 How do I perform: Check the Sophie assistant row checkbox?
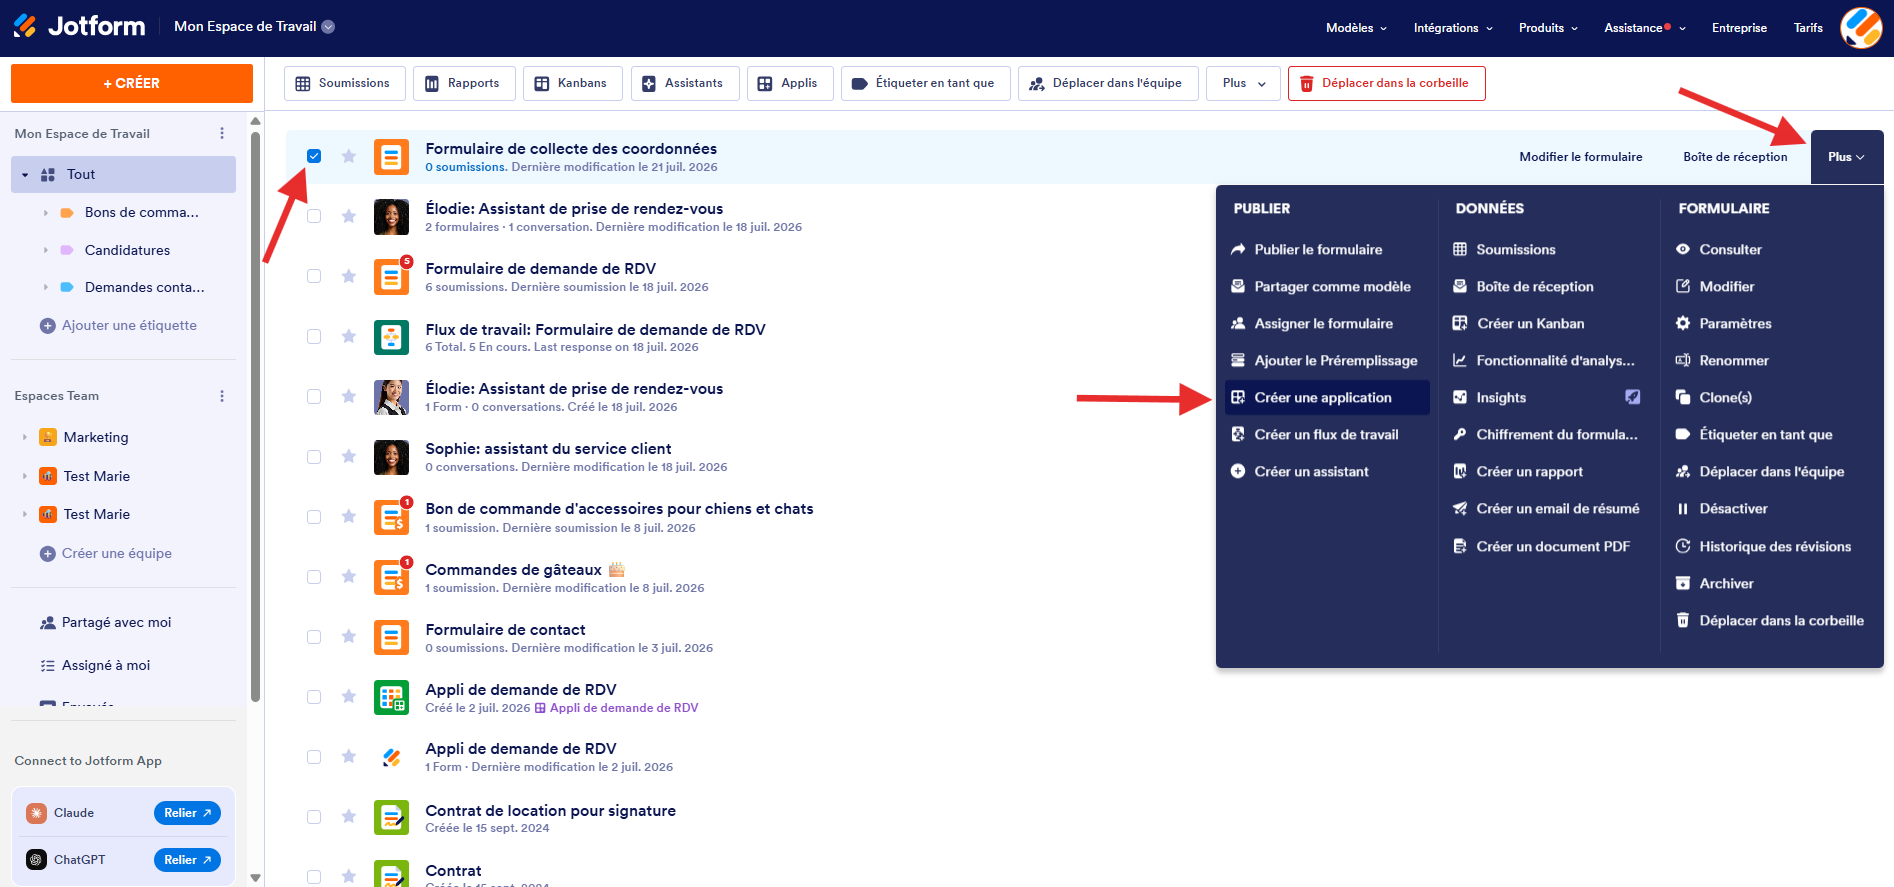[314, 456]
